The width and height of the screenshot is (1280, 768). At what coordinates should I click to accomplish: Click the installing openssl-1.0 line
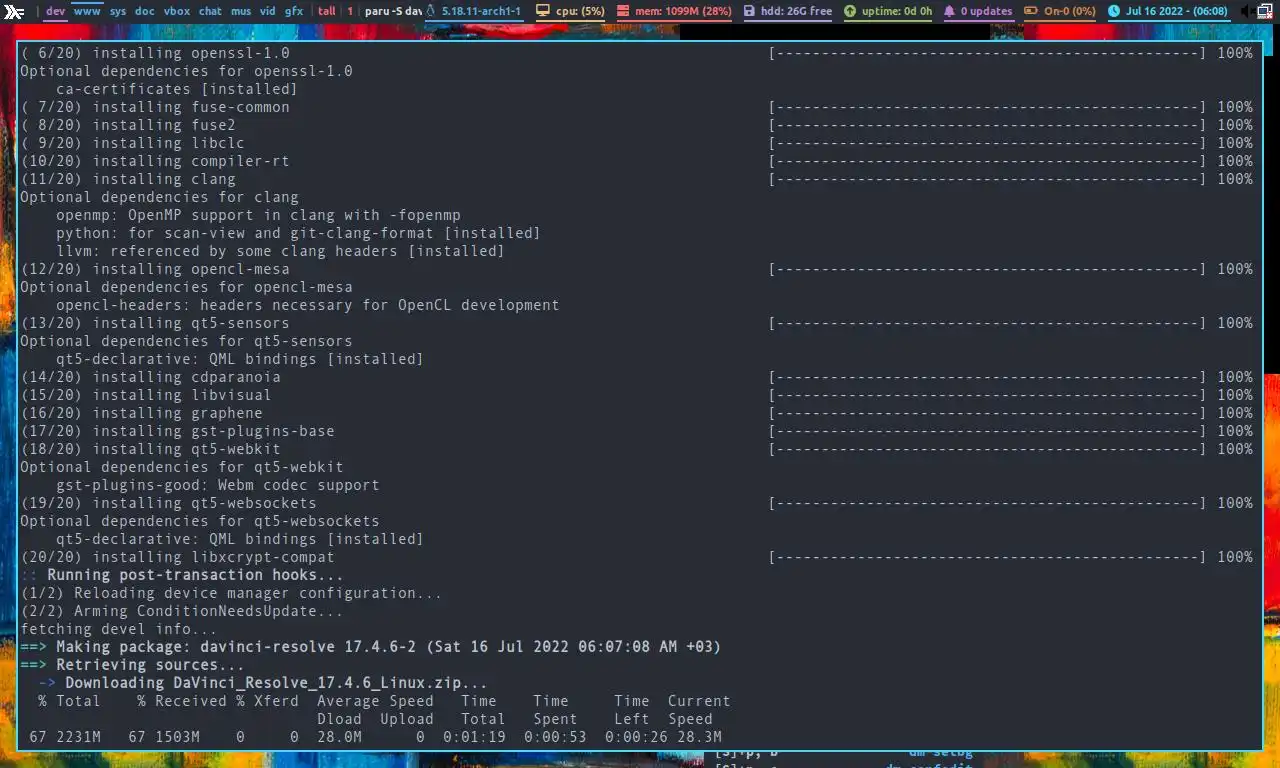(x=155, y=53)
